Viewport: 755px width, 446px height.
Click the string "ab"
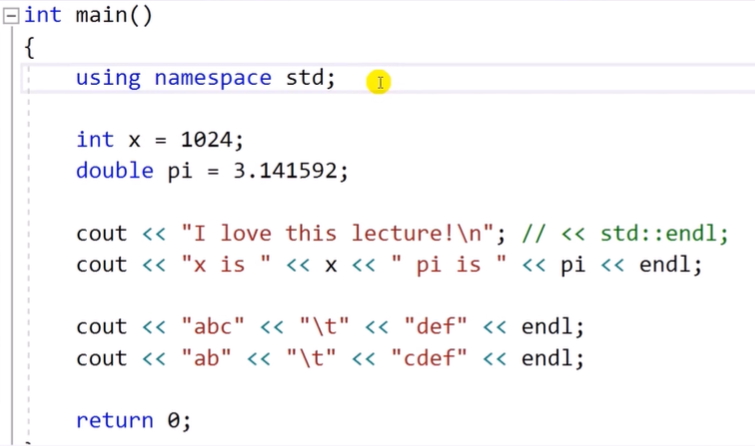tap(207, 358)
